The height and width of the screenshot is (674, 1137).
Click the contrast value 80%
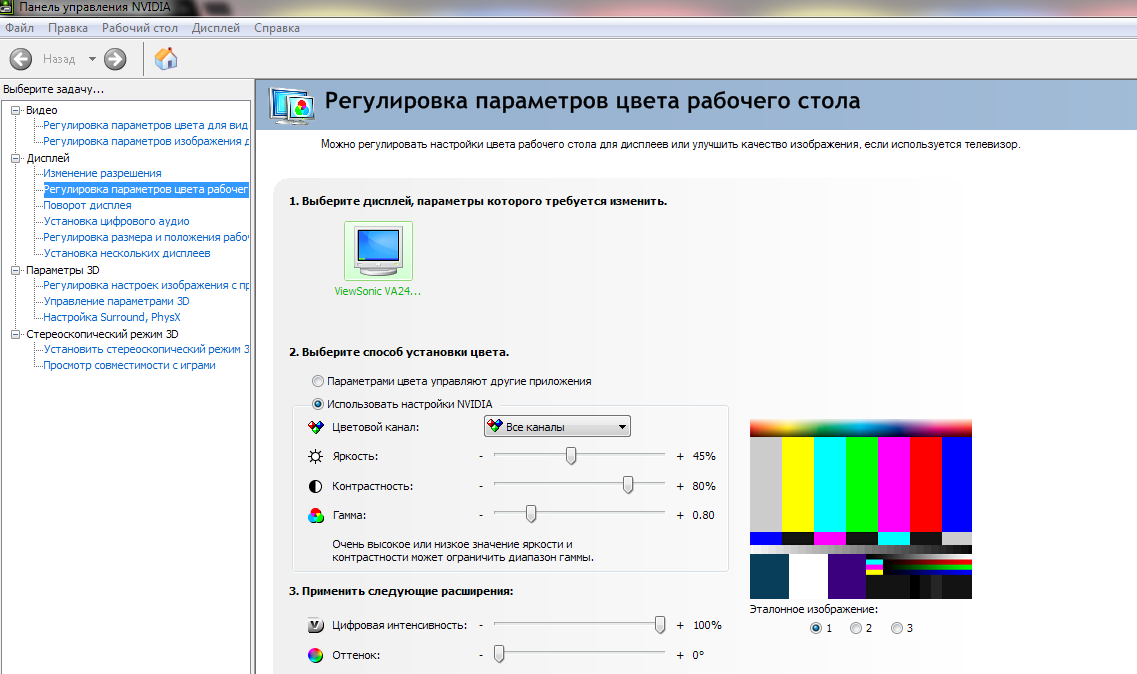tap(704, 486)
